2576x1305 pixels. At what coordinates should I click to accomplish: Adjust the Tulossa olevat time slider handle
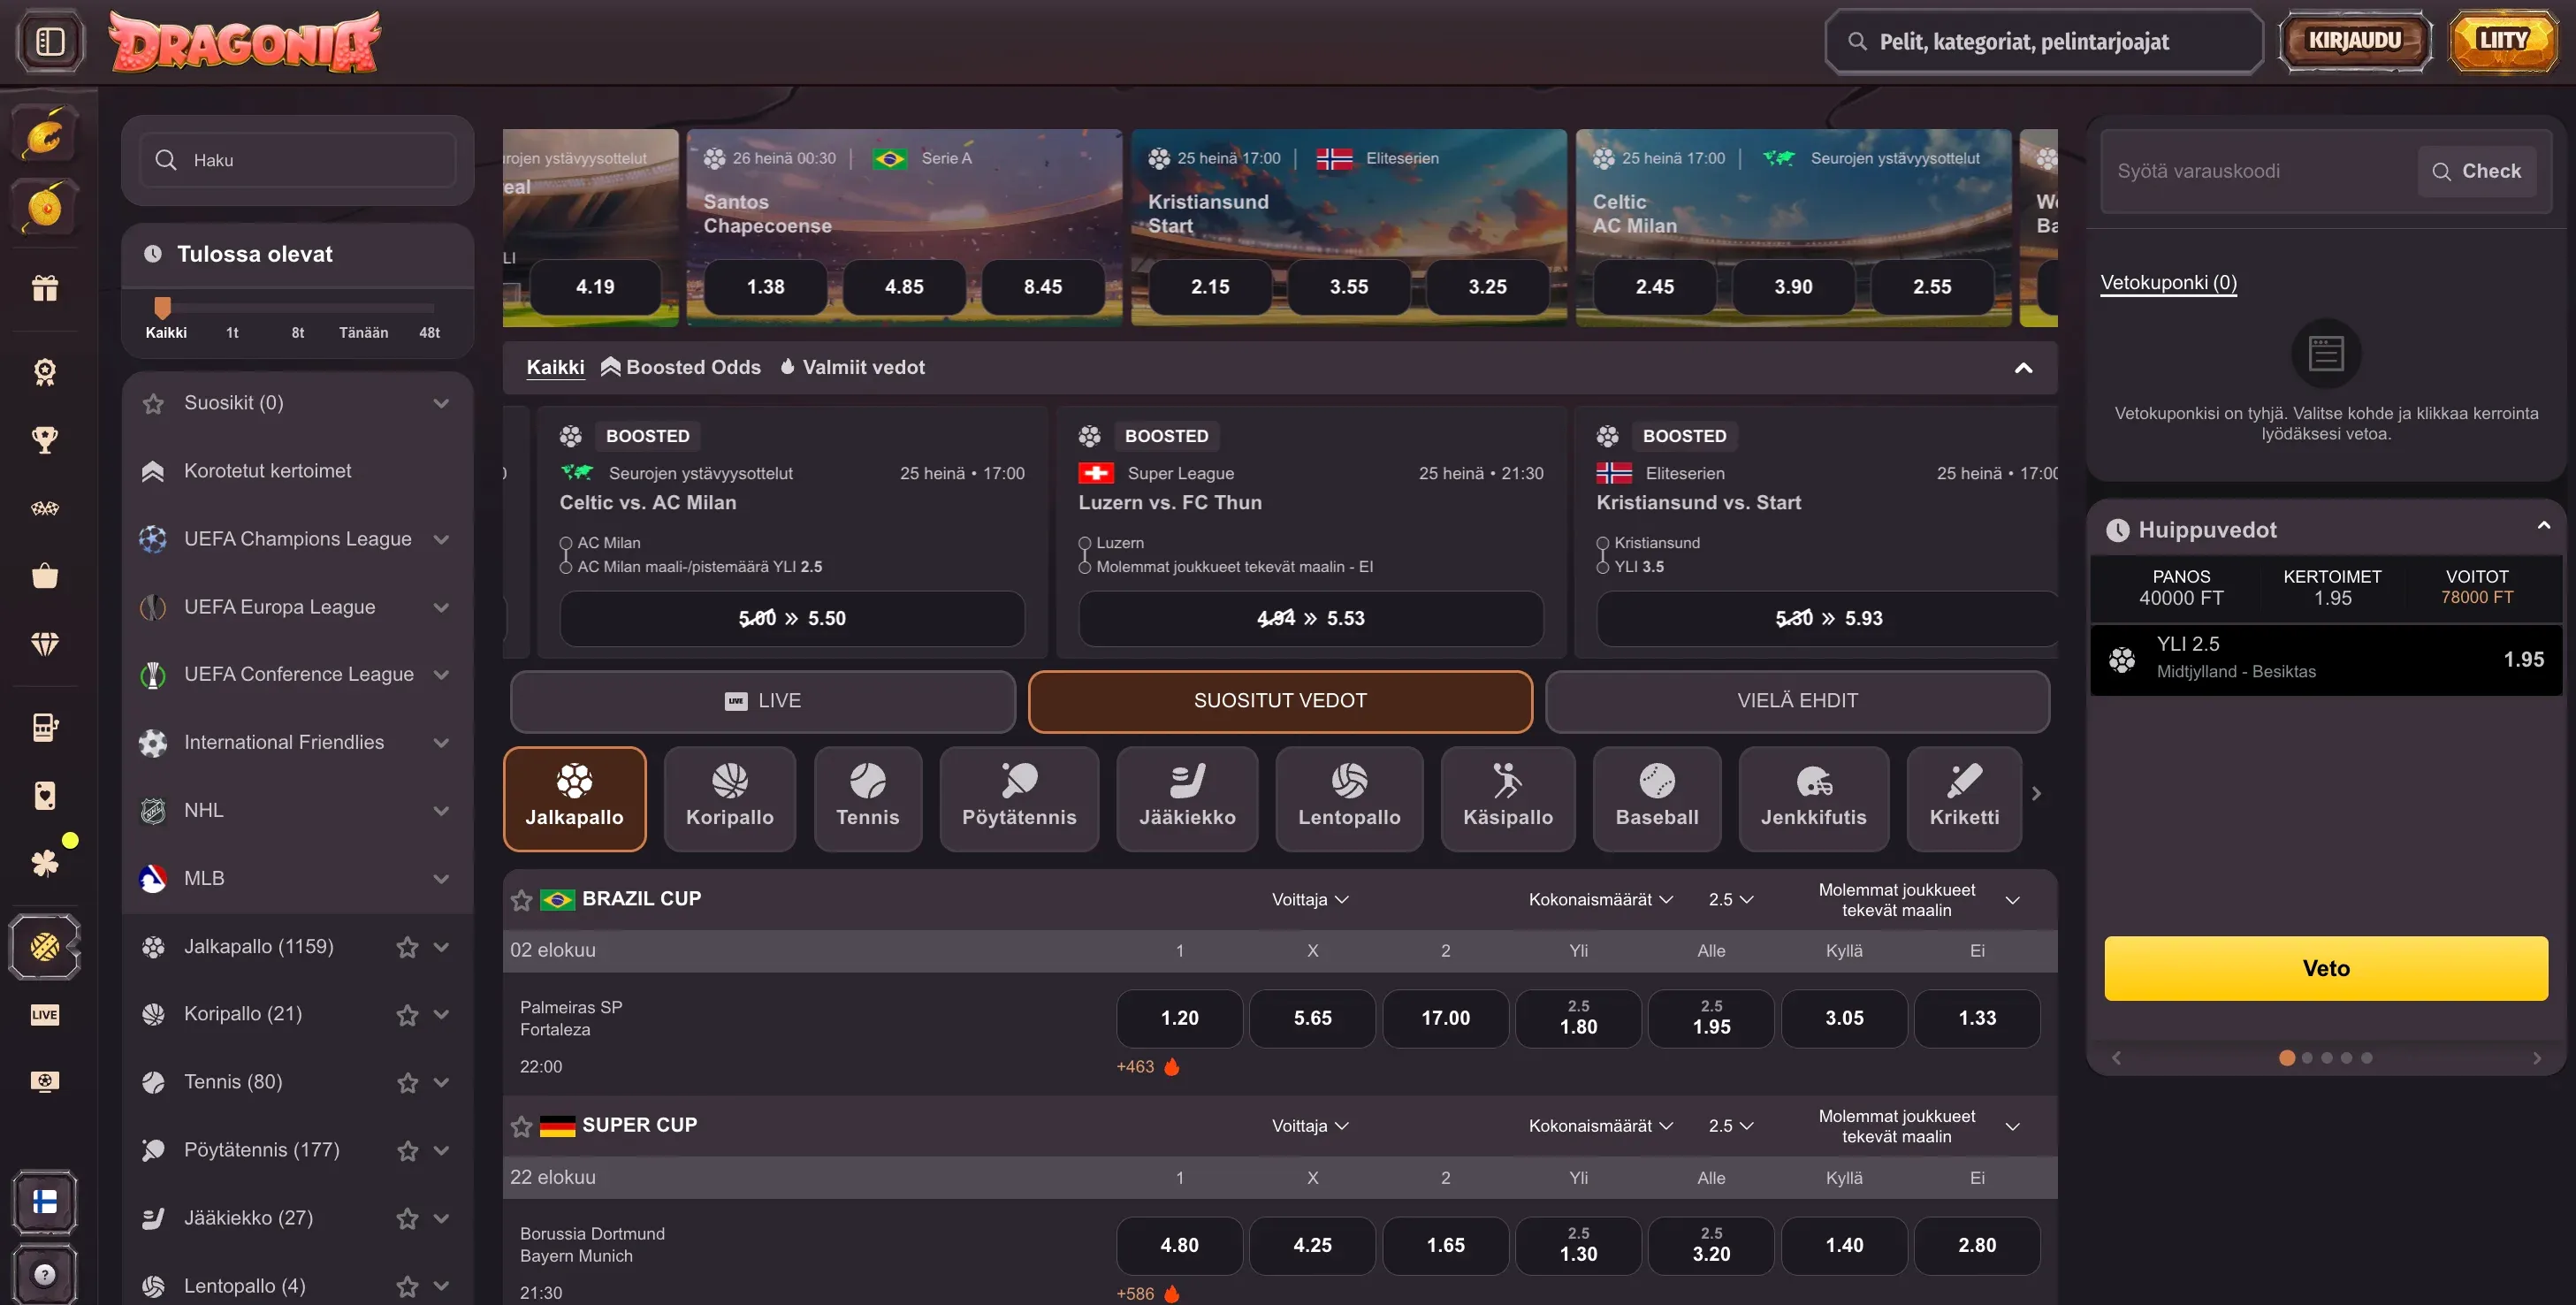[163, 307]
